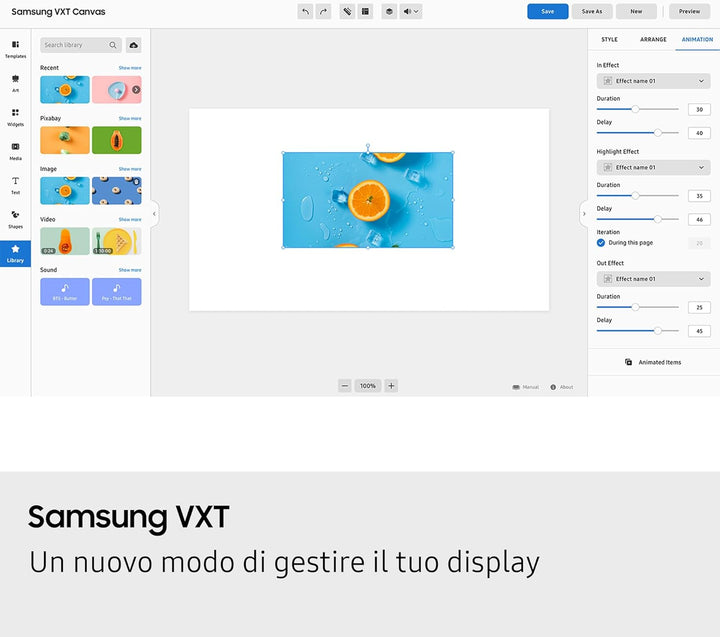Select the Pixabay broccoli thumbnail on orange
The image size is (720, 637).
65,140
